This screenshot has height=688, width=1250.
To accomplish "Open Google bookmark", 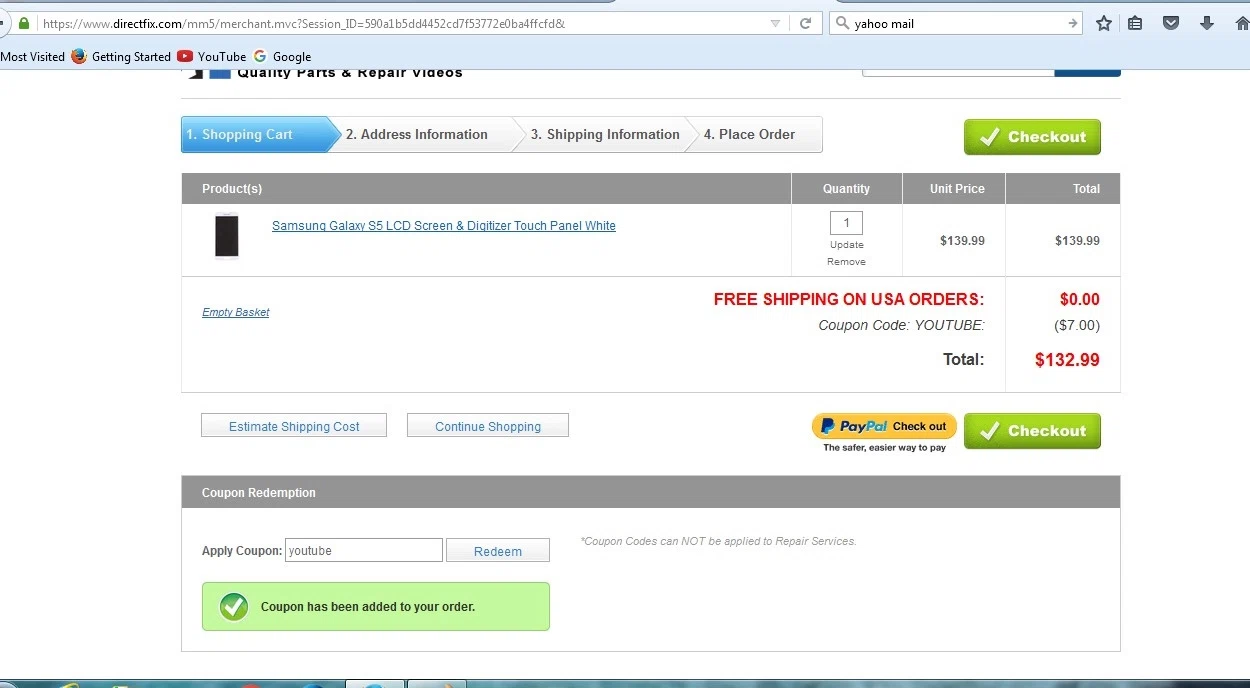I will 282,57.
